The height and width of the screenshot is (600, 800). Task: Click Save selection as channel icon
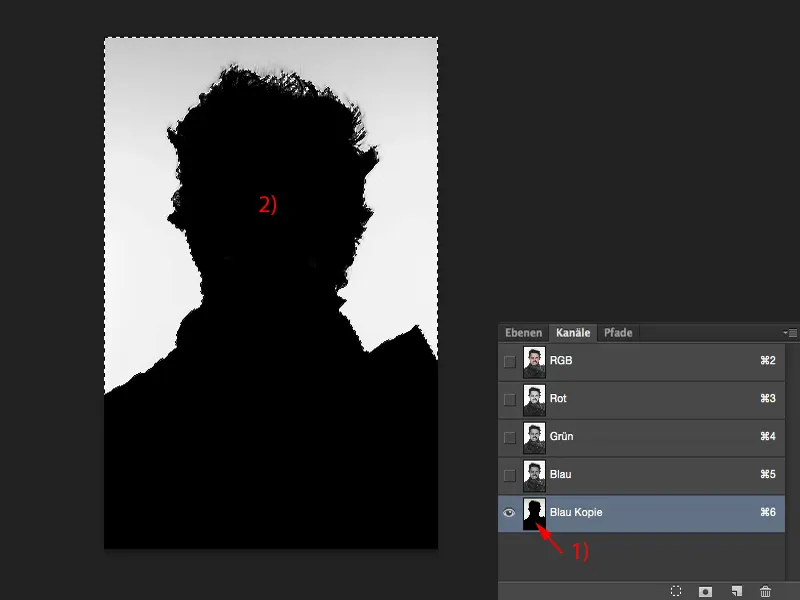tap(705, 591)
